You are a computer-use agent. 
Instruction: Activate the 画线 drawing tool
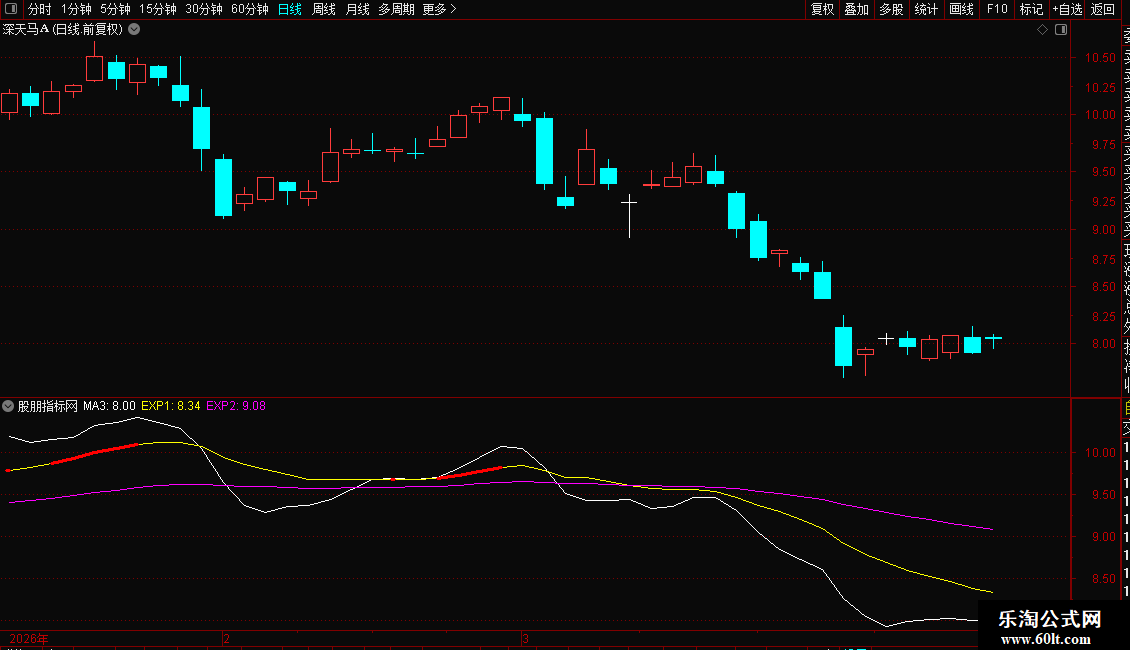[x=961, y=9]
